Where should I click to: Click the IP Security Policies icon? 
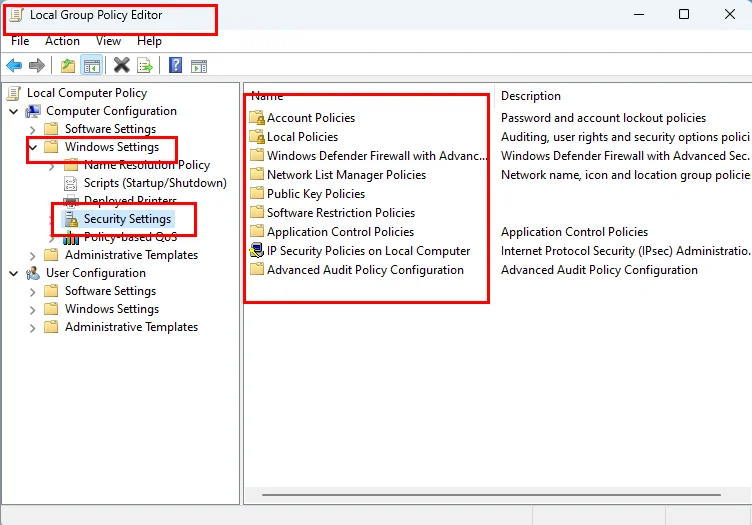[x=257, y=251]
